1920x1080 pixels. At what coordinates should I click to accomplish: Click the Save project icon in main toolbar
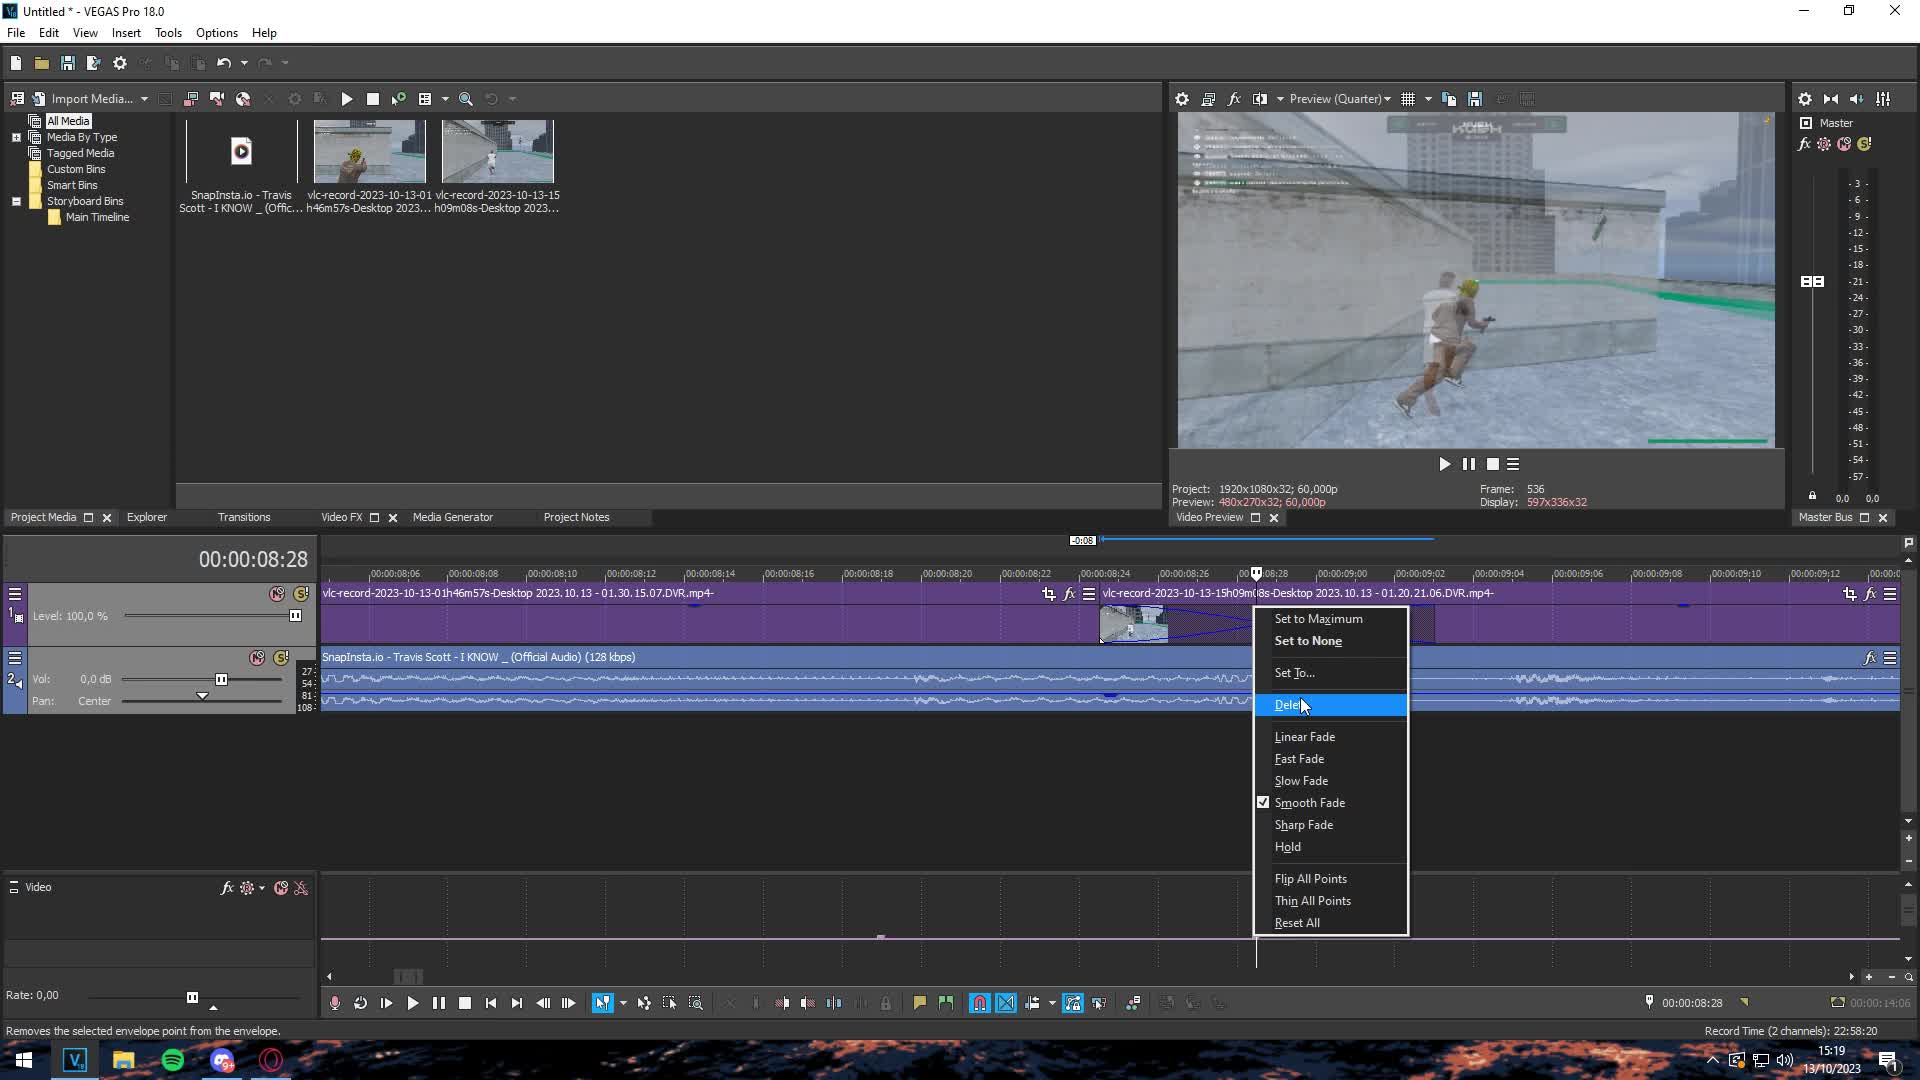68,63
